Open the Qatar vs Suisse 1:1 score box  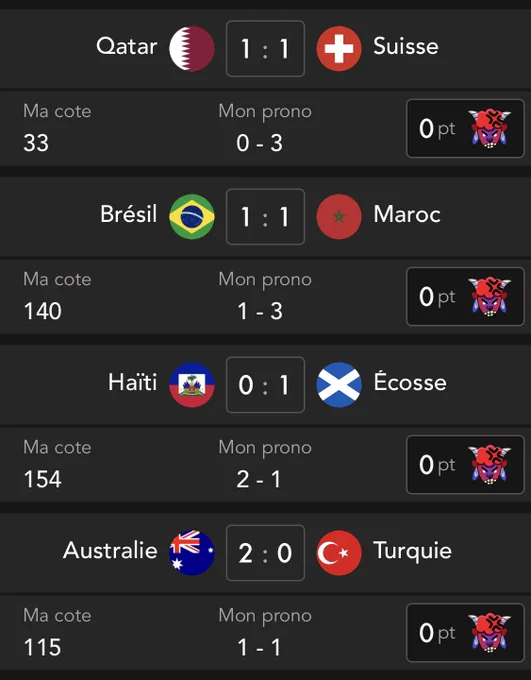tap(266, 49)
